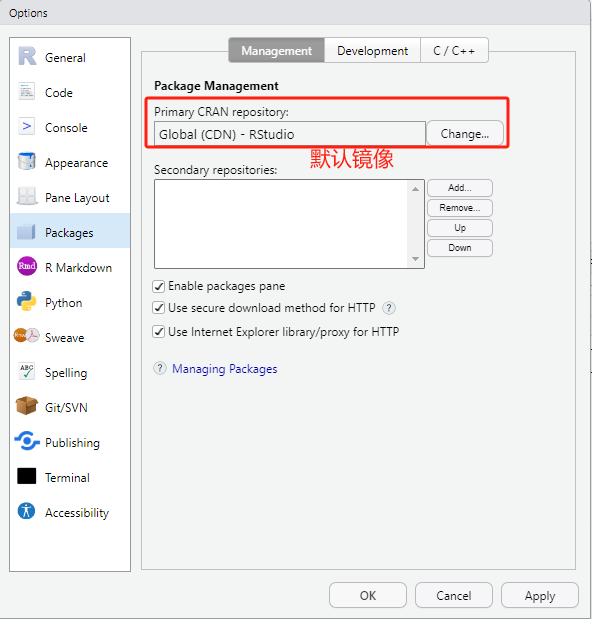
Task: Open the Managing Packages link
Action: (x=225, y=369)
